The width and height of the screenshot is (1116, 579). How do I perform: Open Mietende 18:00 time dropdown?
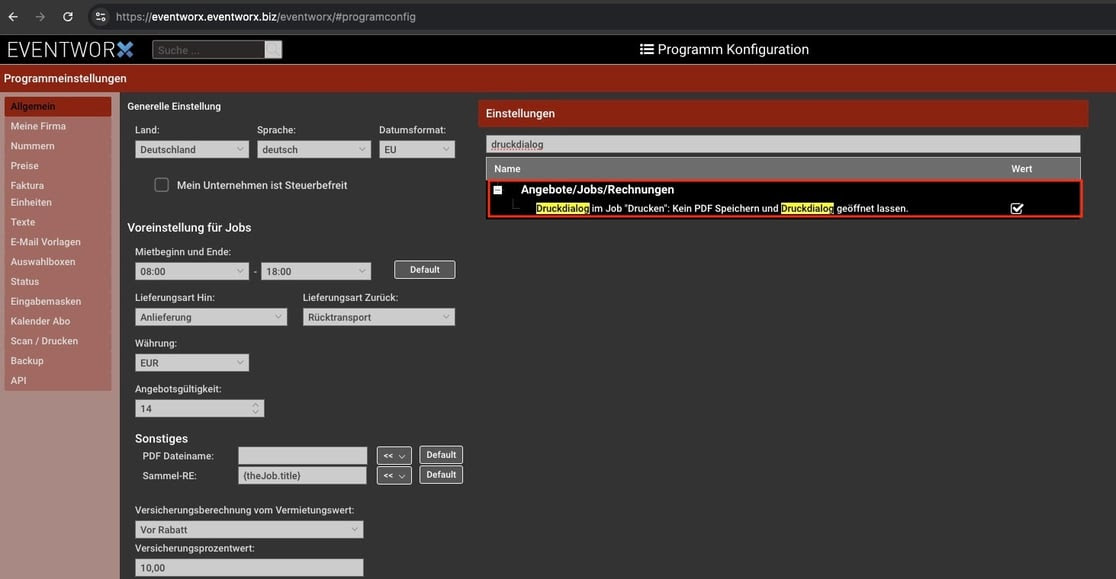315,271
